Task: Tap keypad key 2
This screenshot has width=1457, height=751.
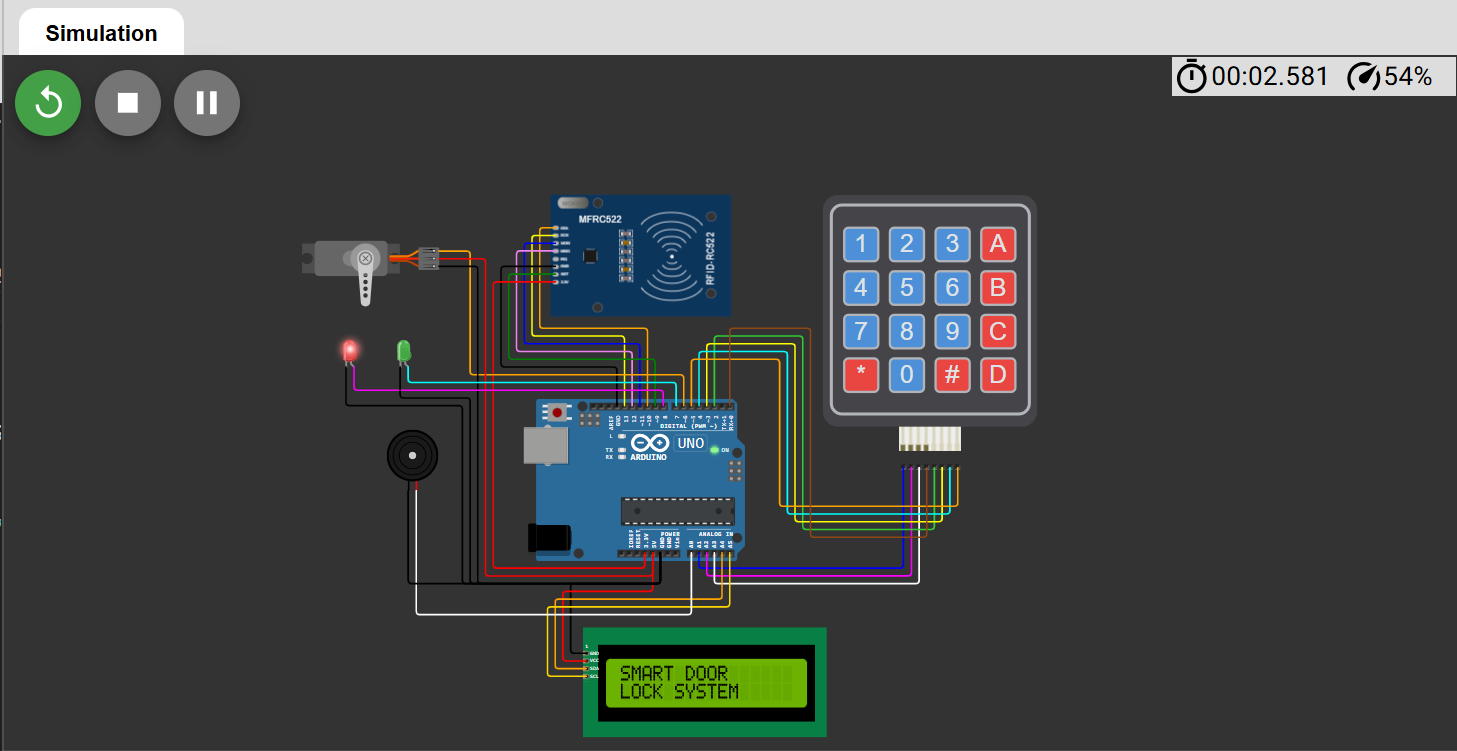Action: coord(907,244)
